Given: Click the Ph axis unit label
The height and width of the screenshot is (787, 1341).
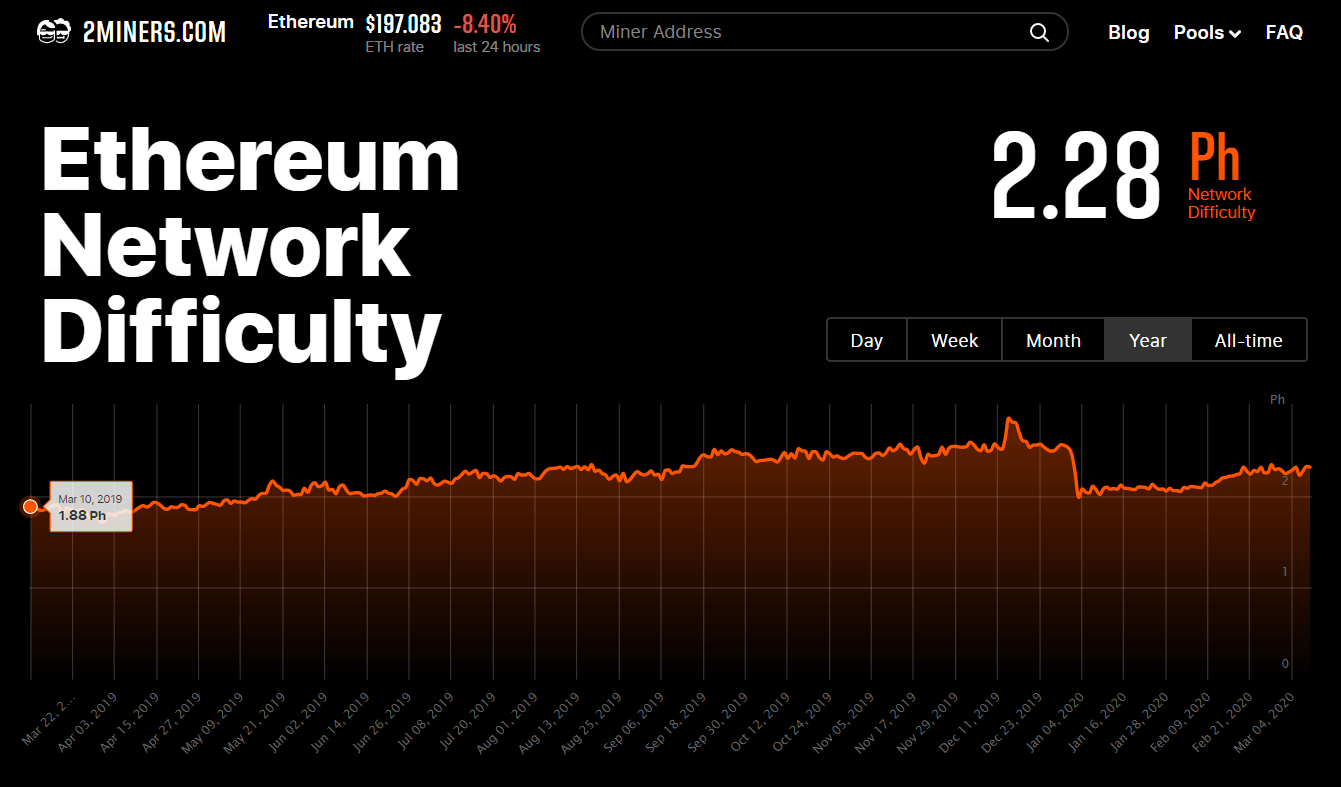Looking at the screenshot, I should (1277, 399).
